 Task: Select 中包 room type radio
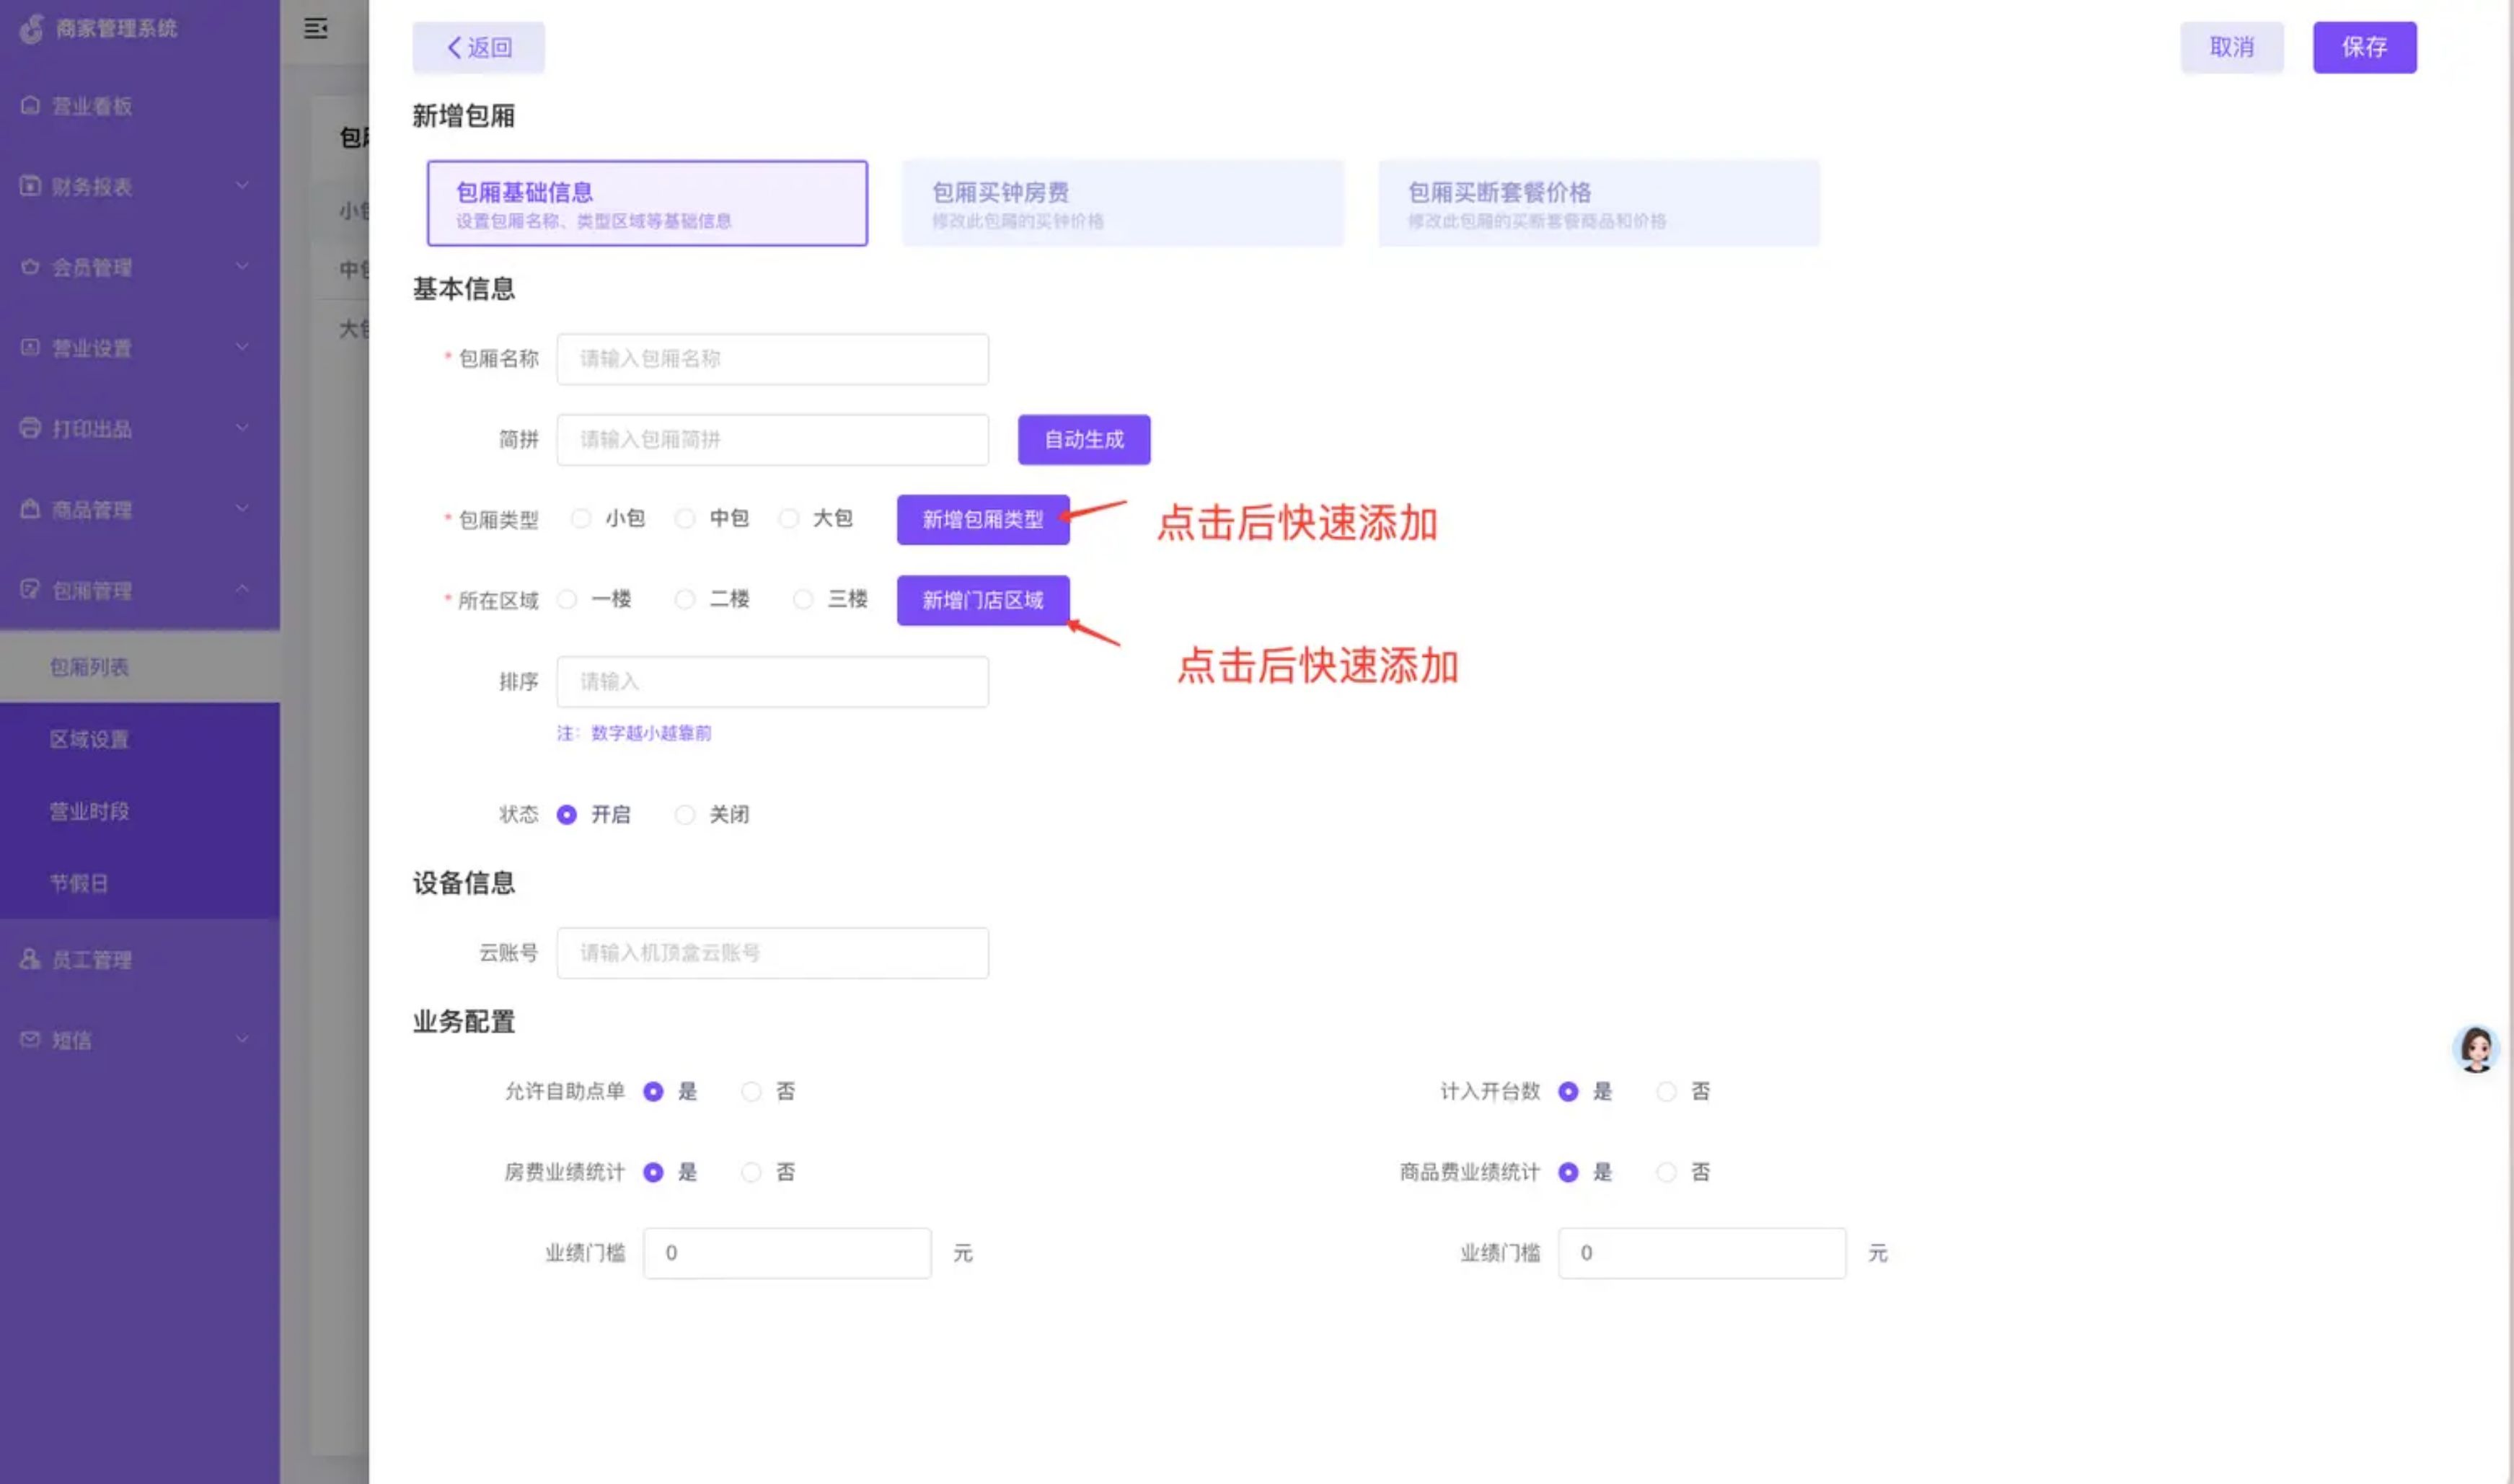(x=685, y=518)
